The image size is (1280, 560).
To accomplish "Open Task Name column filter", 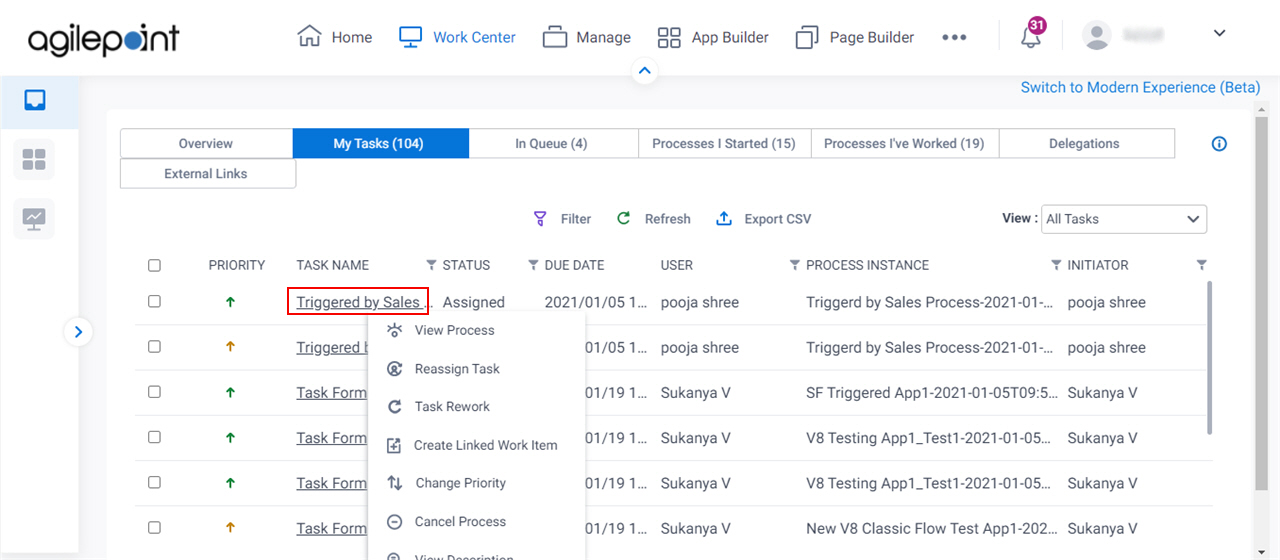I will pyautogui.click(x=431, y=265).
